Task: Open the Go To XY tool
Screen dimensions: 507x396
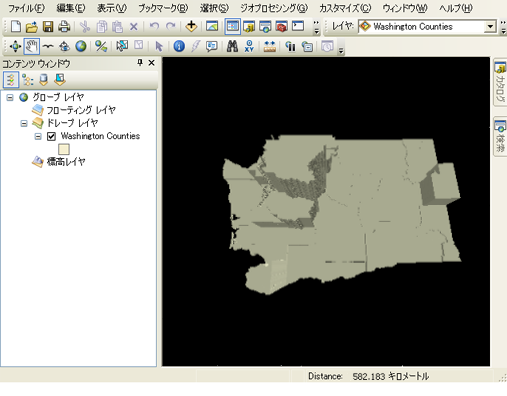Action: (x=249, y=46)
